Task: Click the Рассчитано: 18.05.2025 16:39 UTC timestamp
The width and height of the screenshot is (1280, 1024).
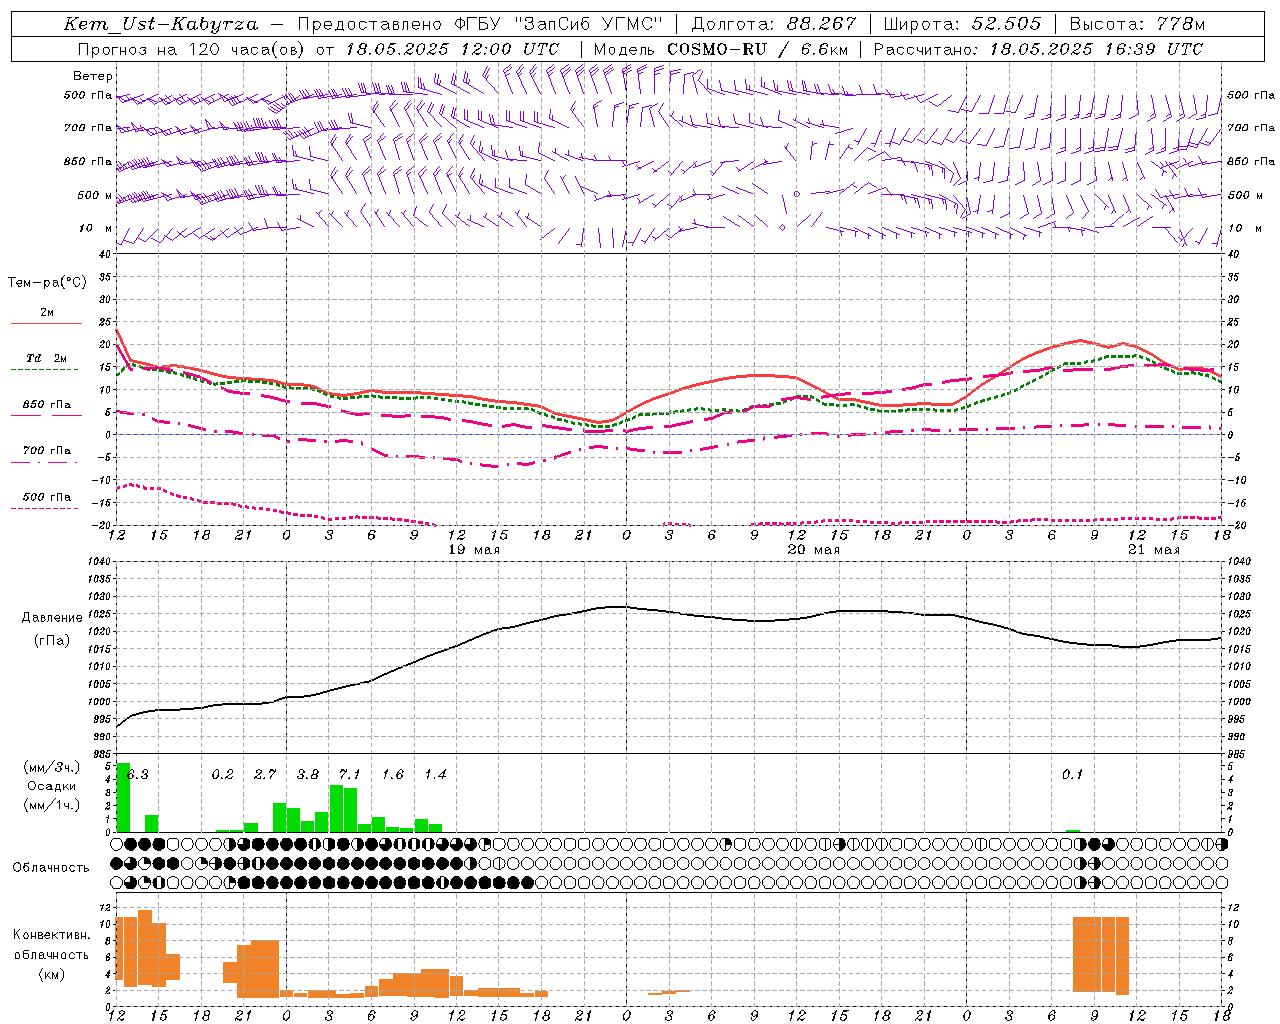Action: (x=1038, y=49)
